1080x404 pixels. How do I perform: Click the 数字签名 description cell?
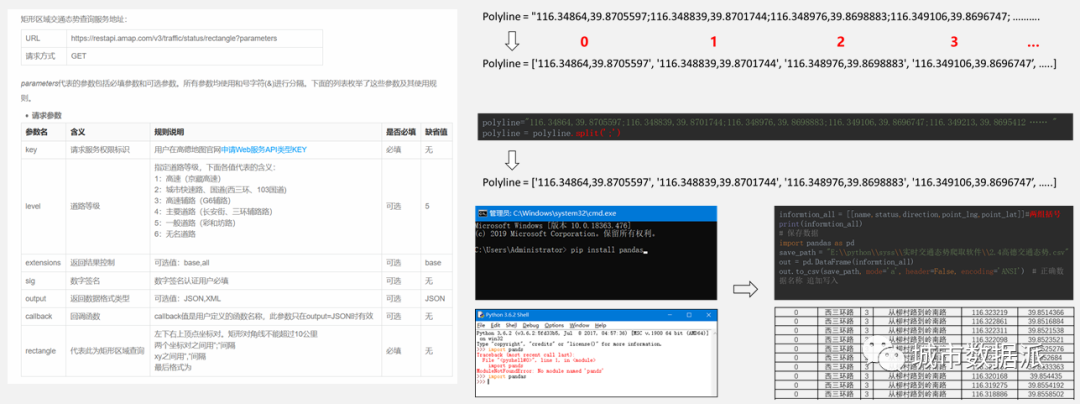coord(108,281)
